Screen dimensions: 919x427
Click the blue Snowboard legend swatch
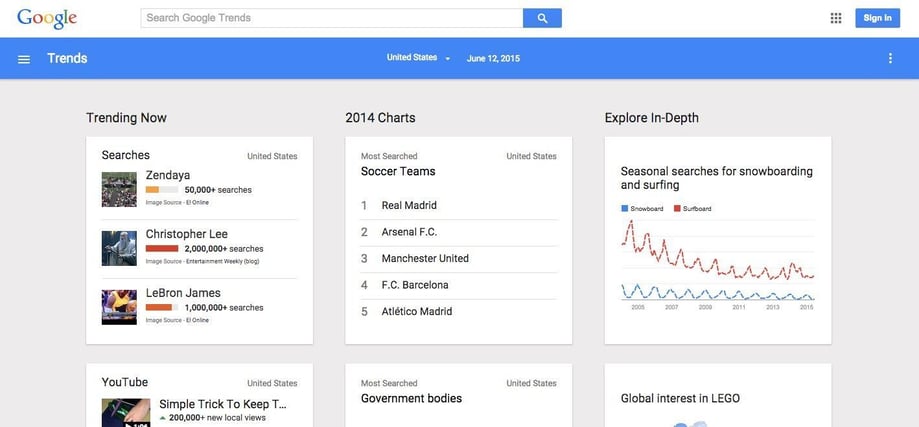point(624,209)
